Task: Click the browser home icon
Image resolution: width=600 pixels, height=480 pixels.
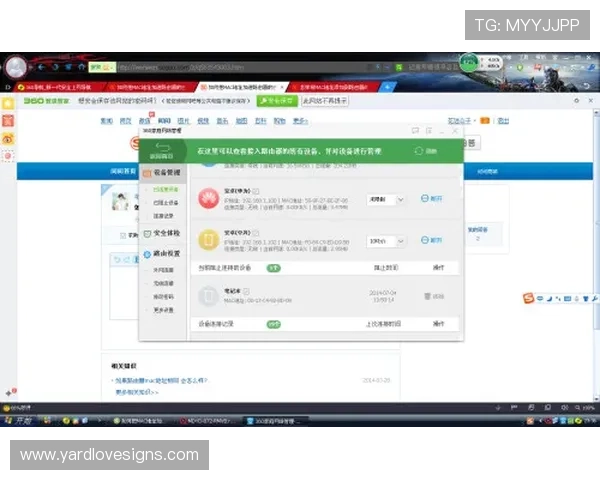Action: [x=81, y=67]
